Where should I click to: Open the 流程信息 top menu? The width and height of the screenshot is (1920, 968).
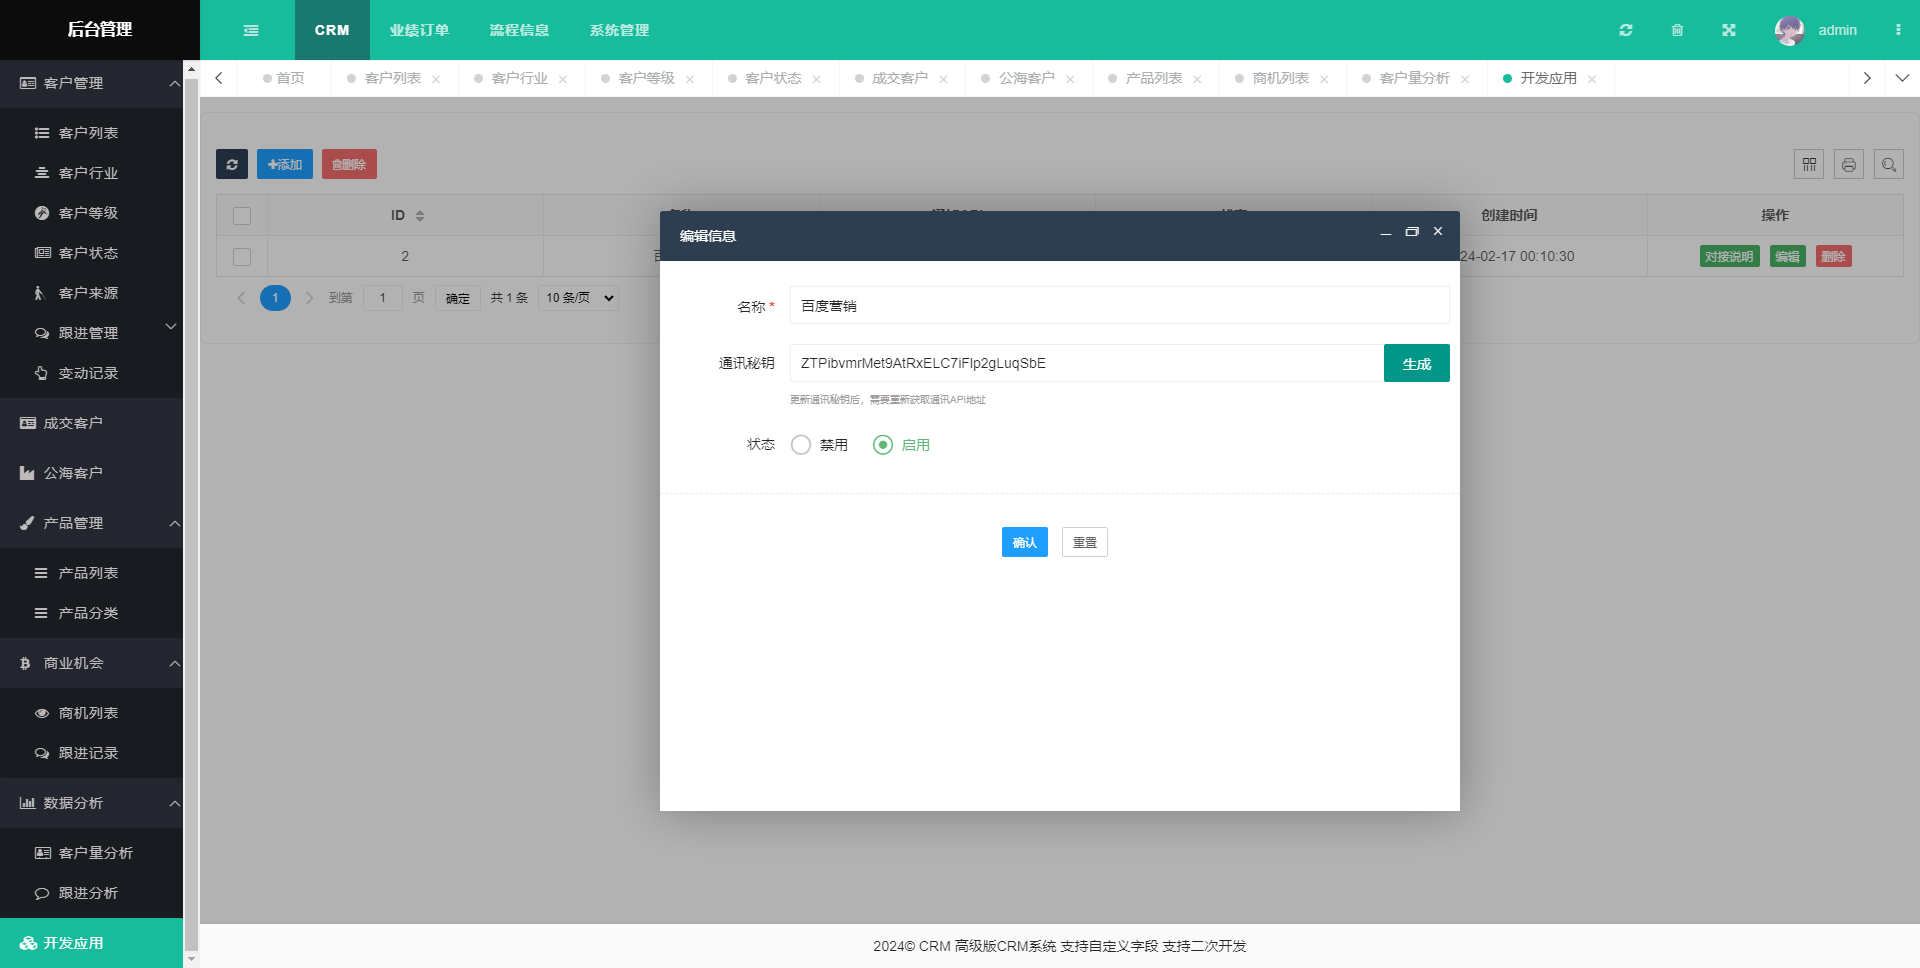519,30
